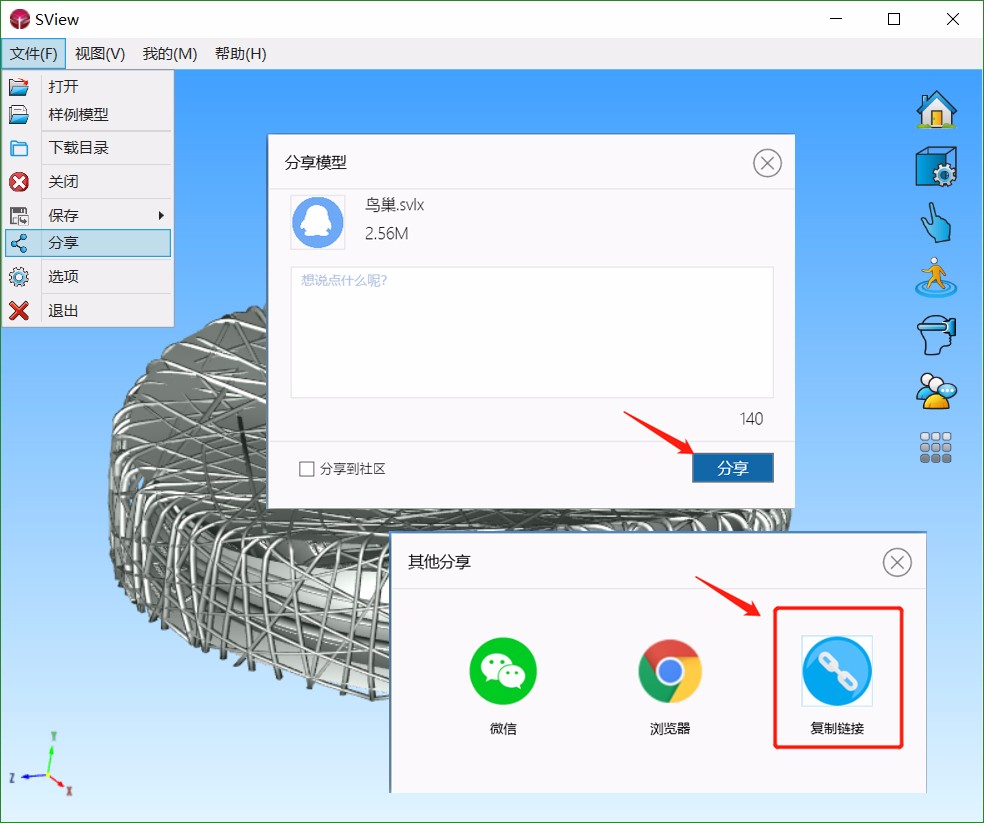Click the share icon beside 分享

(19, 243)
